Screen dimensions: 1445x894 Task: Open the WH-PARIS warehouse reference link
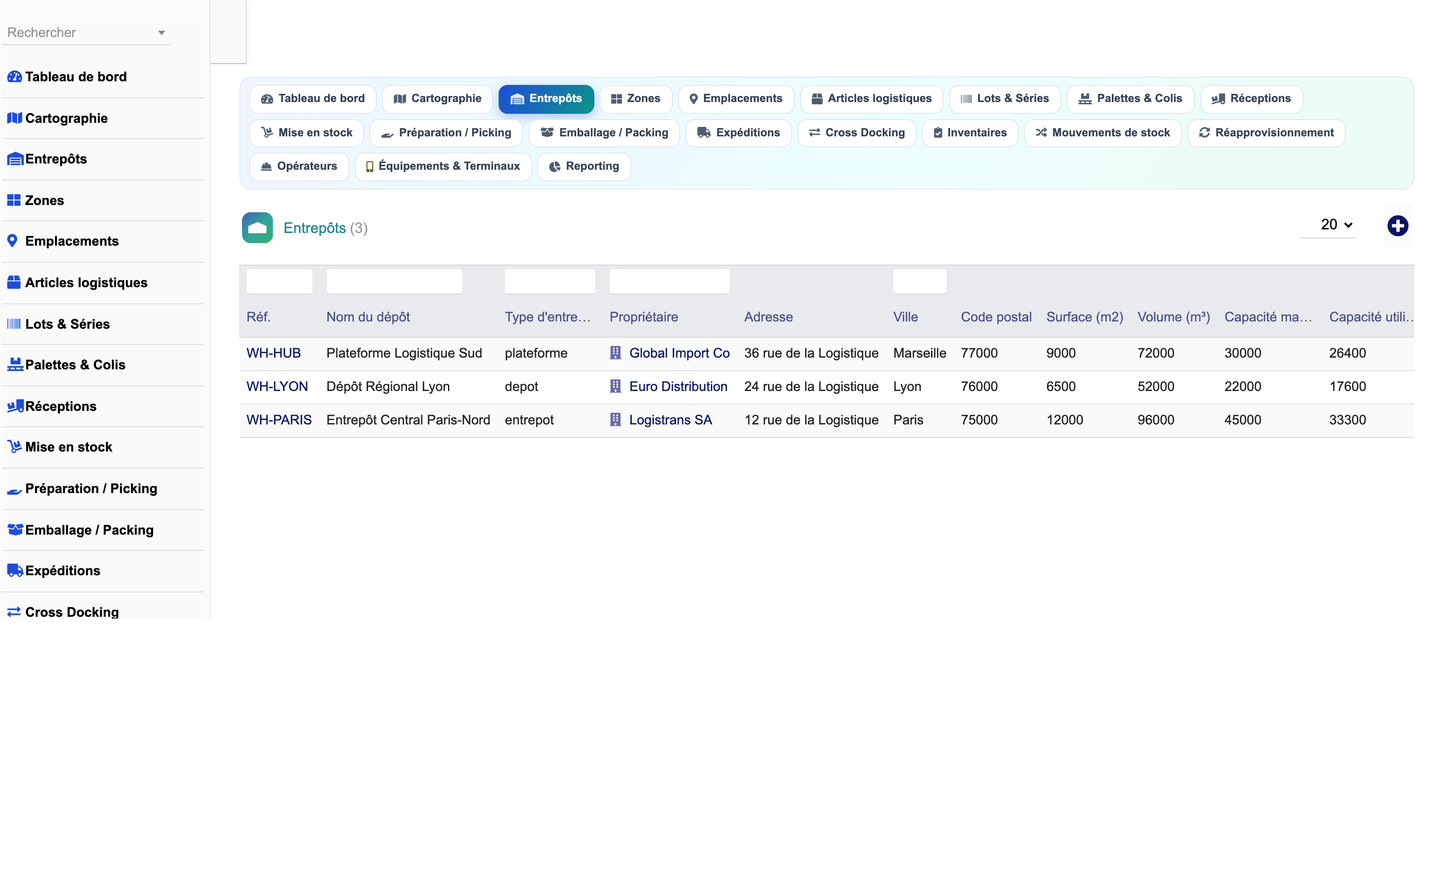pyautogui.click(x=279, y=420)
